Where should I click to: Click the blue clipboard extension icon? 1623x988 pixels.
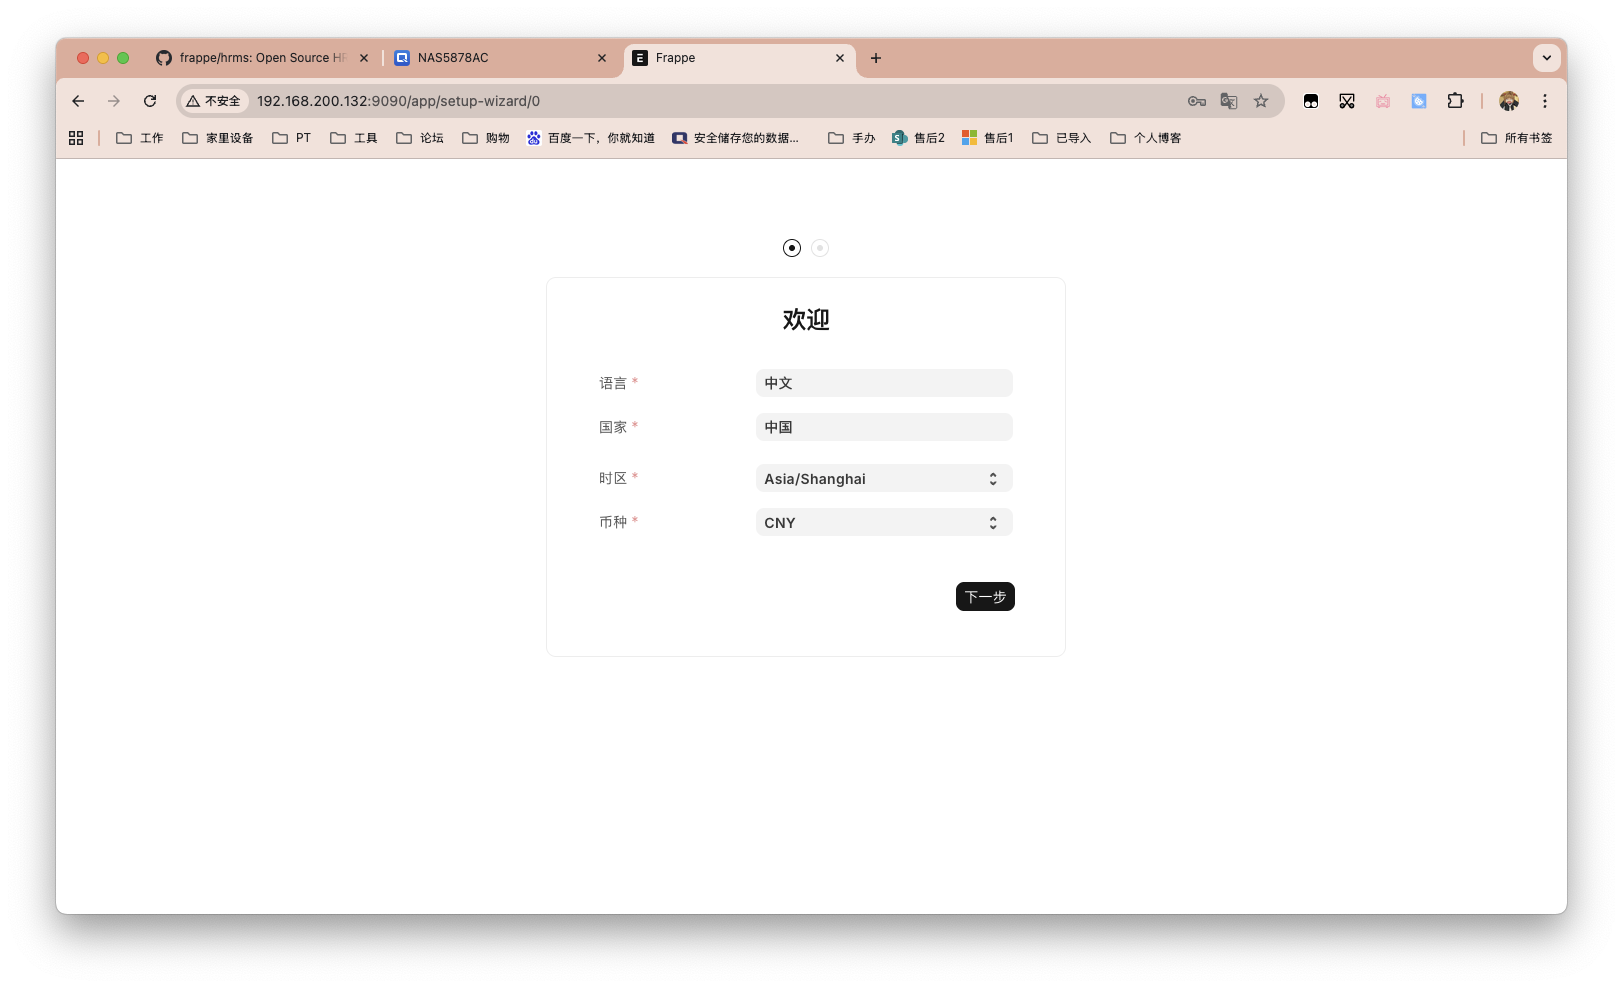point(1418,101)
